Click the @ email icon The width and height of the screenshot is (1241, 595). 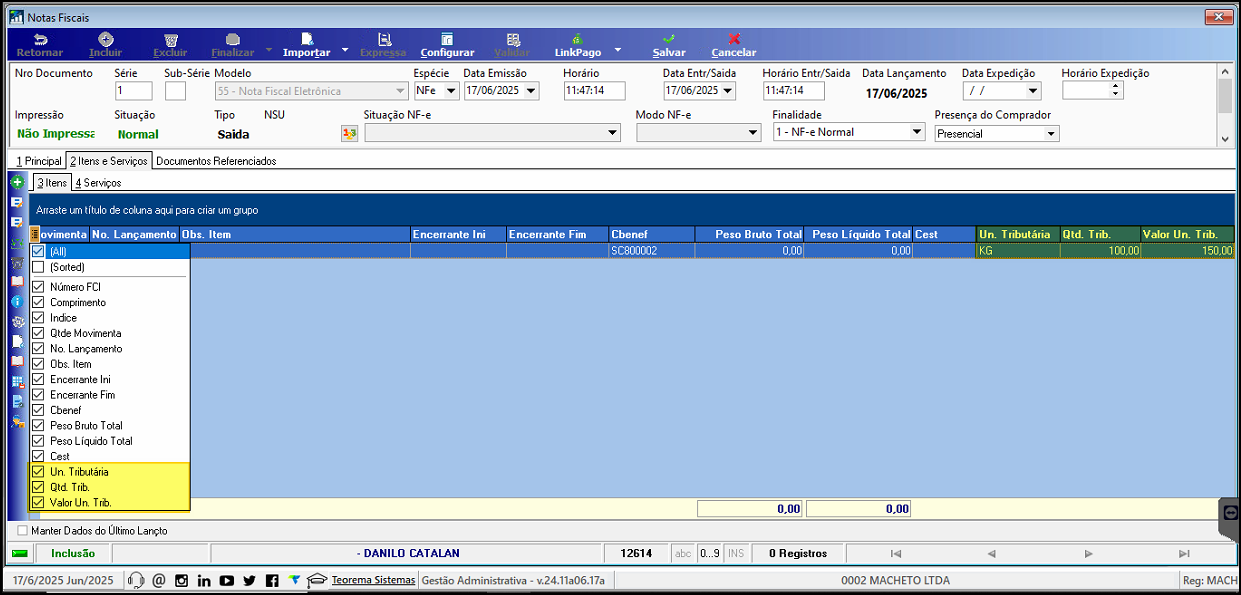159,580
